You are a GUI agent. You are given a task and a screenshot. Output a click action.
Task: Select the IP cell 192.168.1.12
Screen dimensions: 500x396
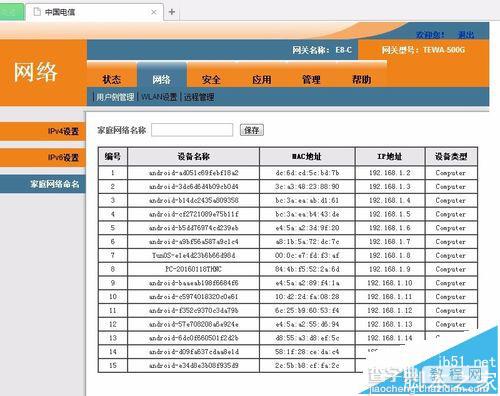pos(390,310)
